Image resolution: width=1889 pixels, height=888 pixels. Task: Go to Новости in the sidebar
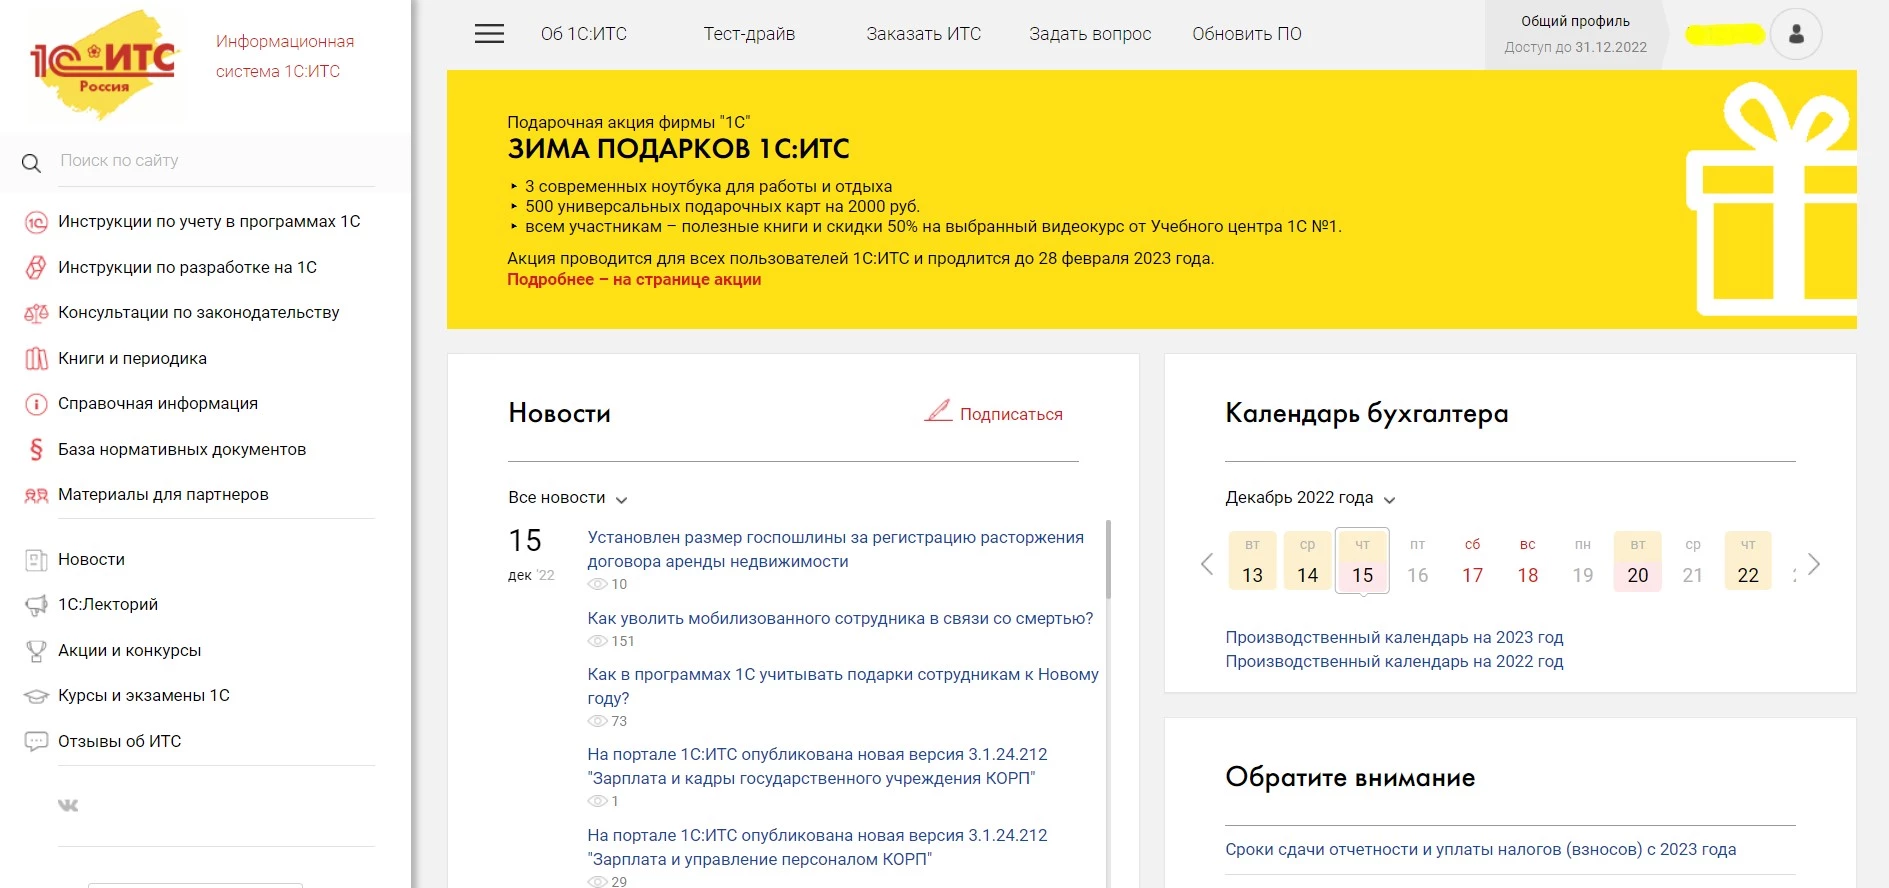coord(91,560)
